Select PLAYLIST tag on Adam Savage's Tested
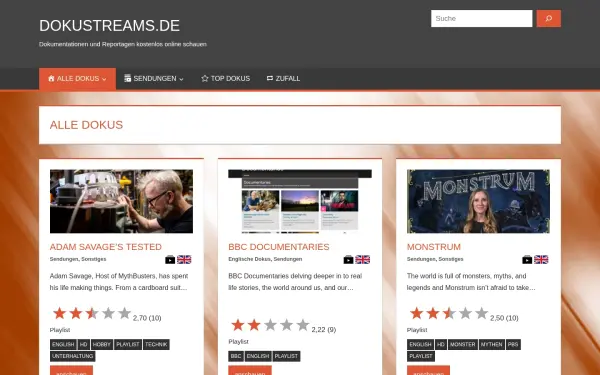This screenshot has height=375, width=600. click(128, 344)
